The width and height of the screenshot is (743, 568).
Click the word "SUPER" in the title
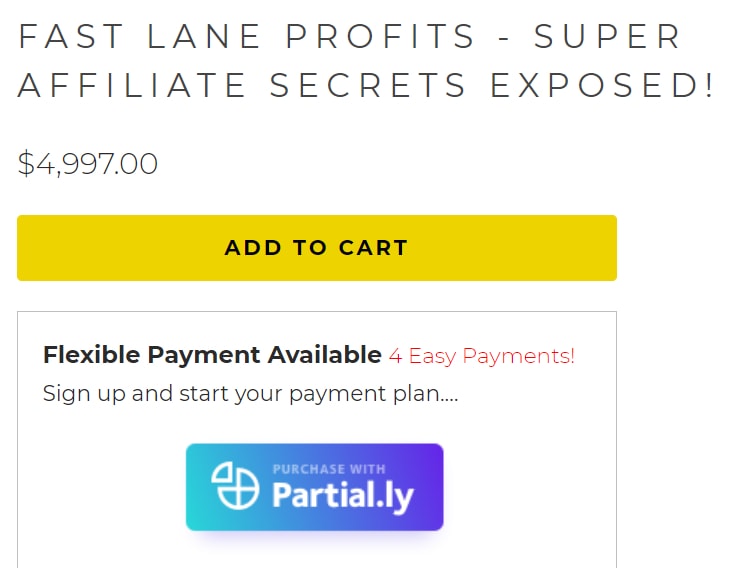607,37
